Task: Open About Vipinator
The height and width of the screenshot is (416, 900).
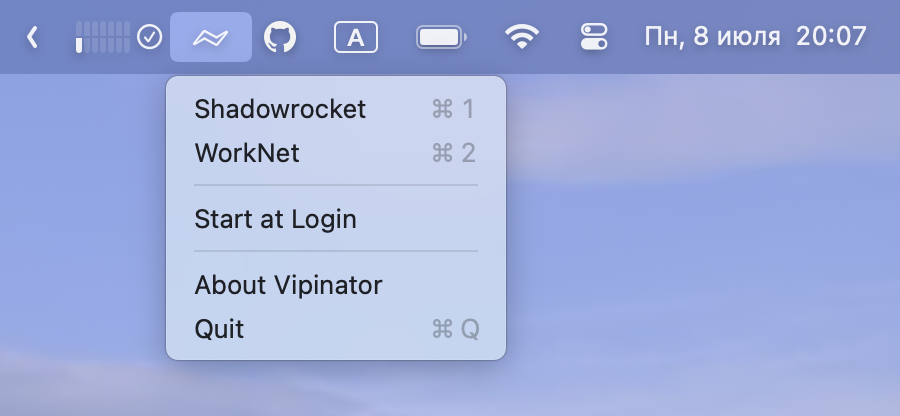Action: [x=288, y=285]
